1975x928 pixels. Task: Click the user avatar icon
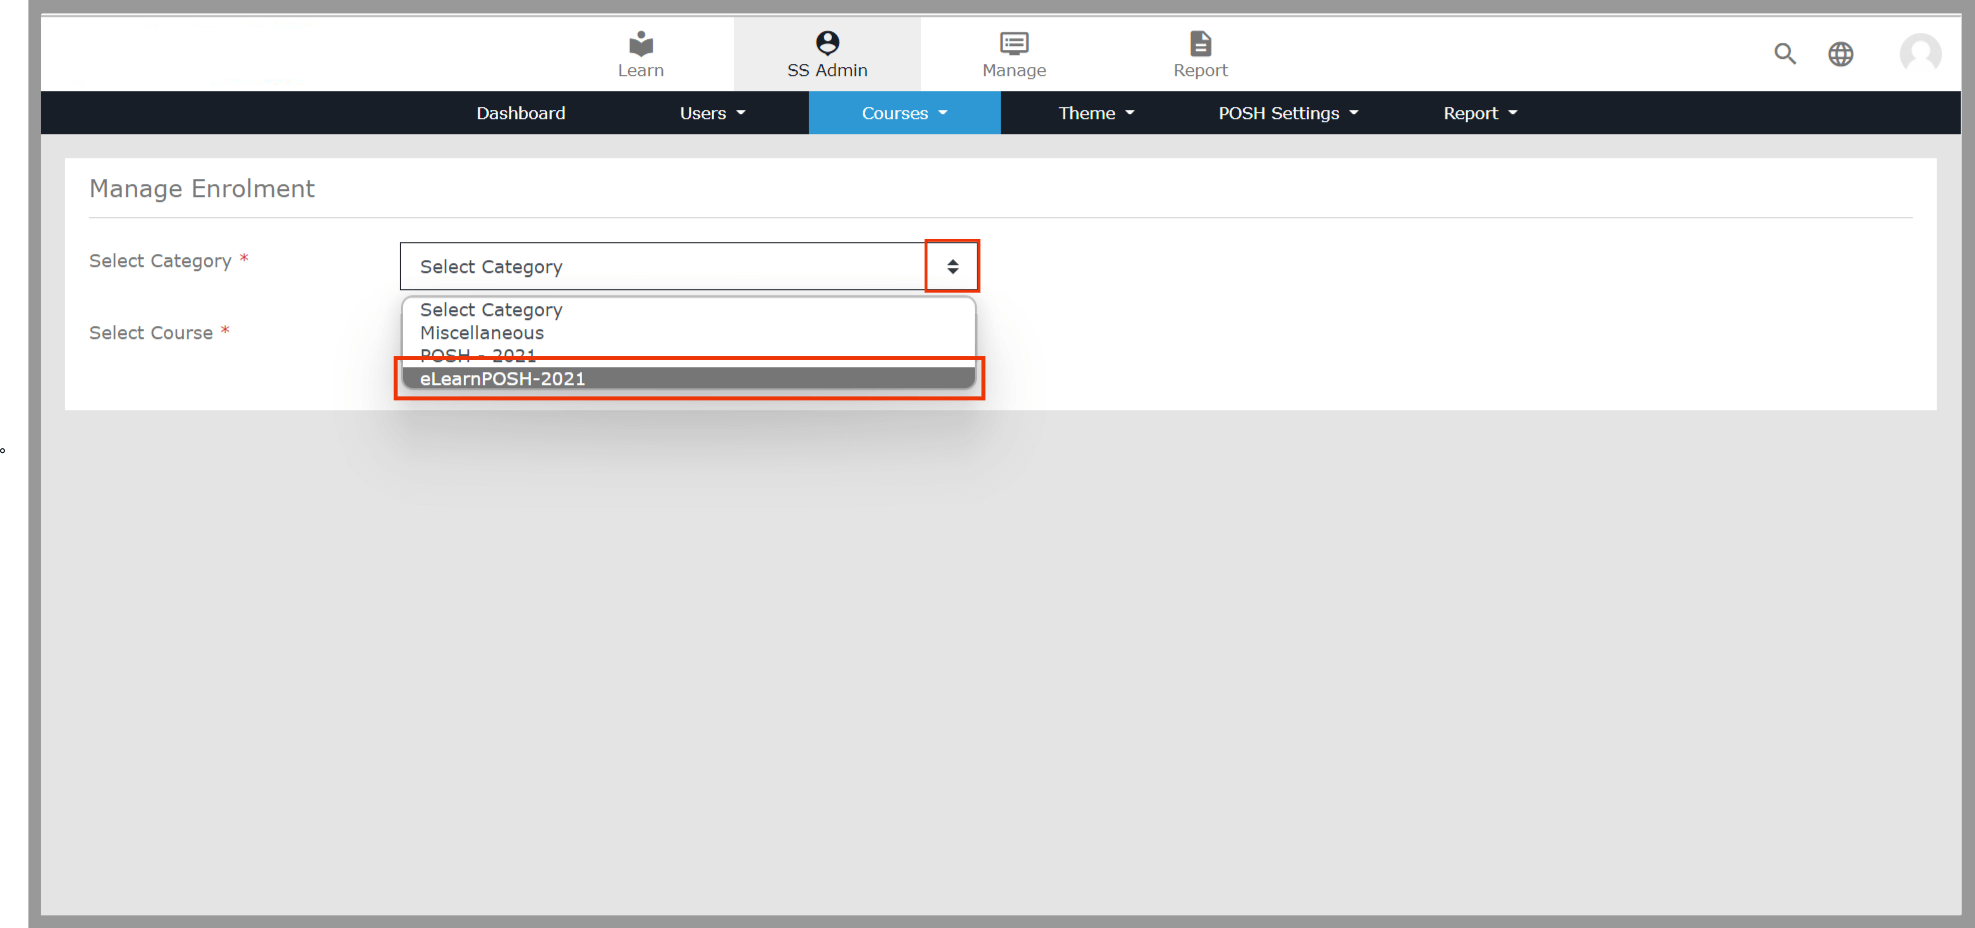pyautogui.click(x=1919, y=53)
